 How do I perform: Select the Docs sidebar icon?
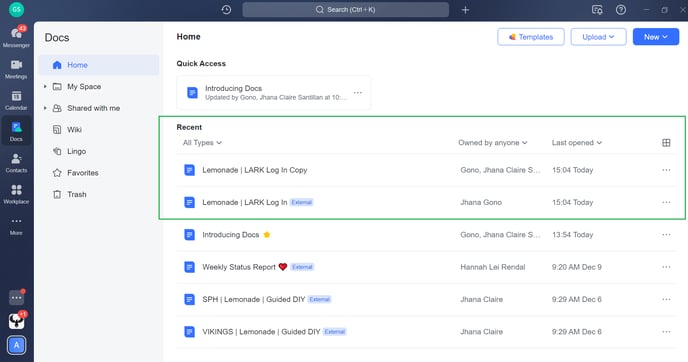pyautogui.click(x=16, y=132)
